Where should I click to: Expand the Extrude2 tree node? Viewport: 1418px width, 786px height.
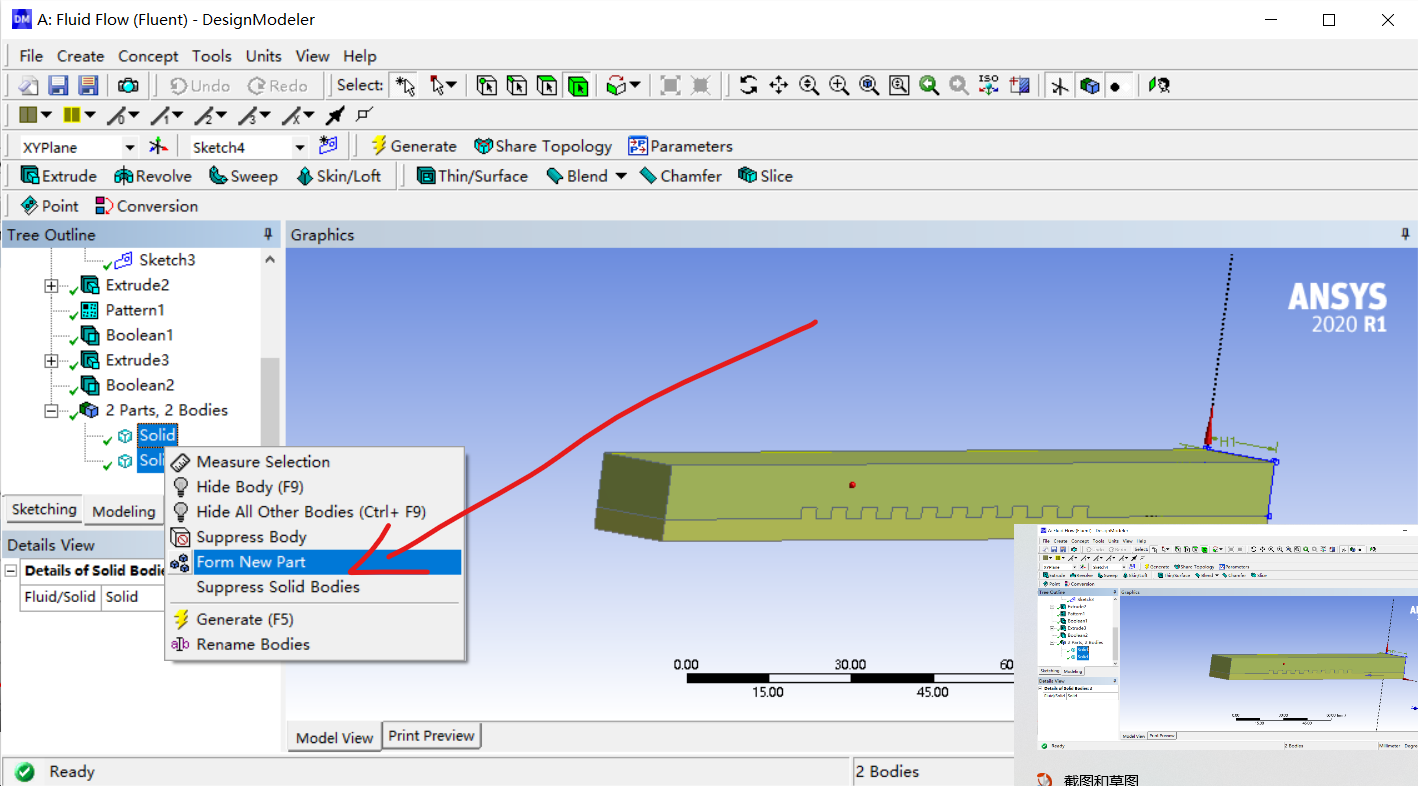51,285
